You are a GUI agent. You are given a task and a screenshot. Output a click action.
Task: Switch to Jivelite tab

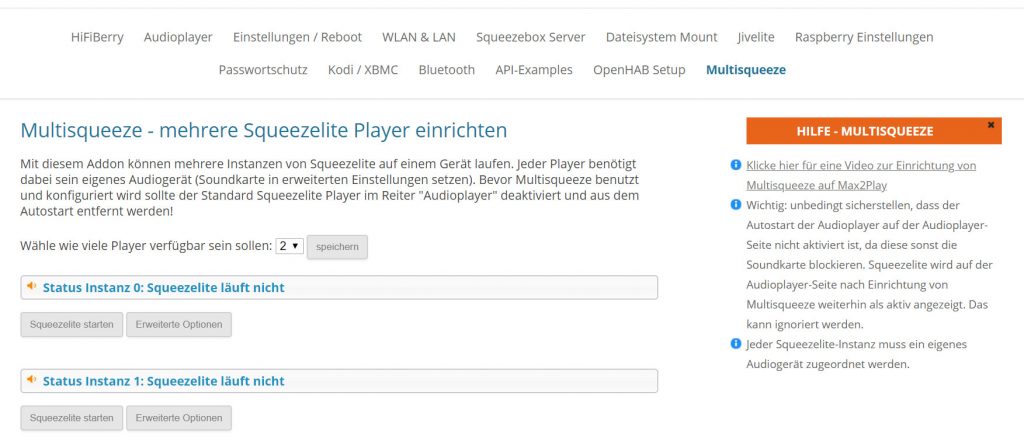[x=756, y=37]
